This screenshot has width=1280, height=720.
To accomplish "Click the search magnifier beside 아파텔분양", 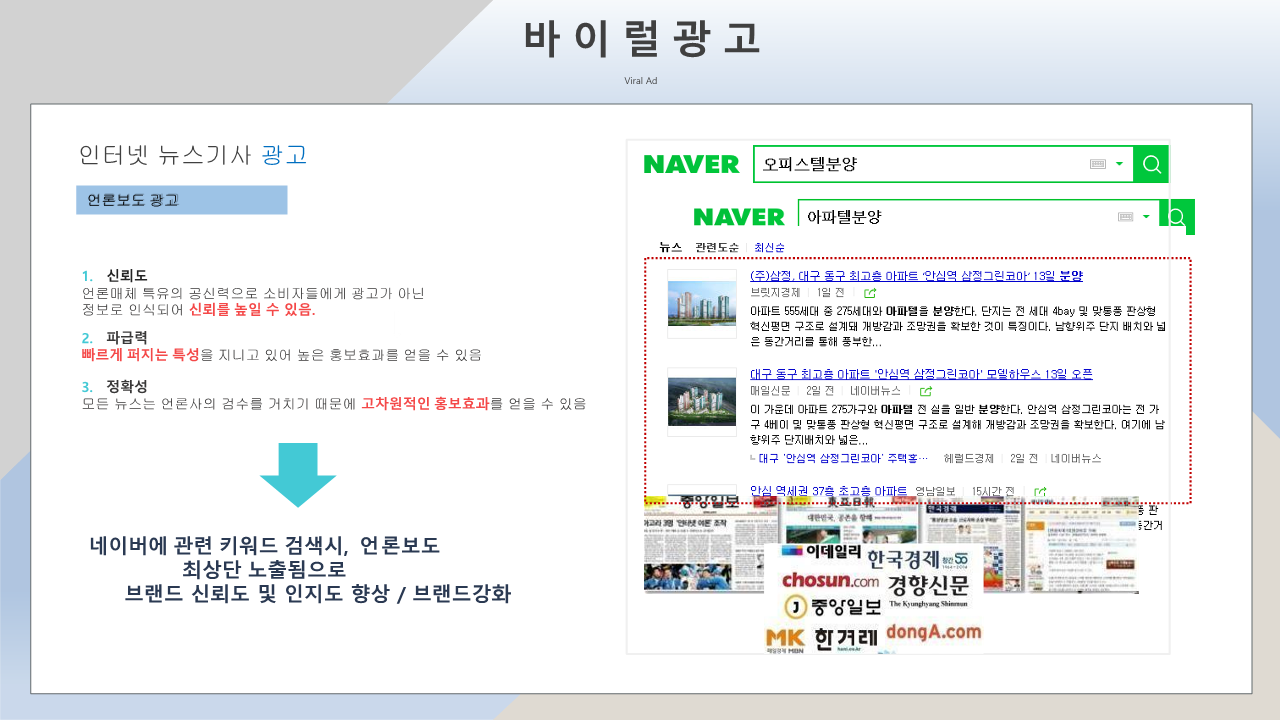I will (1177, 217).
